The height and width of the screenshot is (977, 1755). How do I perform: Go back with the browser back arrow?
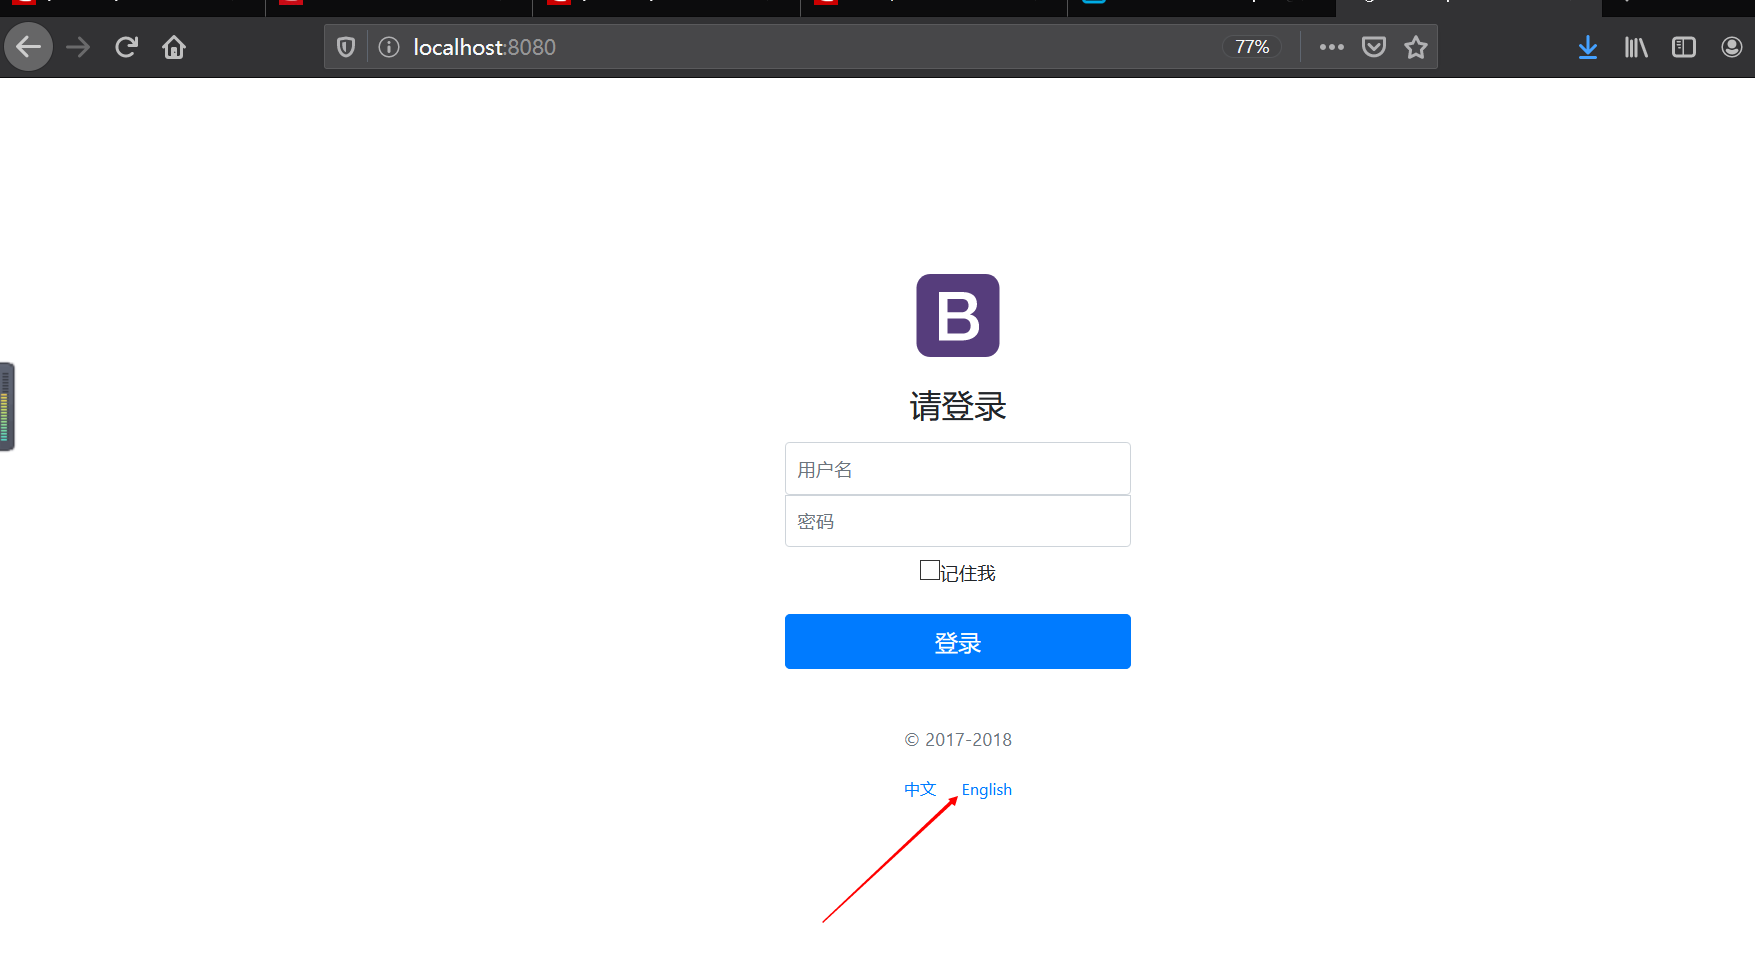pos(28,47)
